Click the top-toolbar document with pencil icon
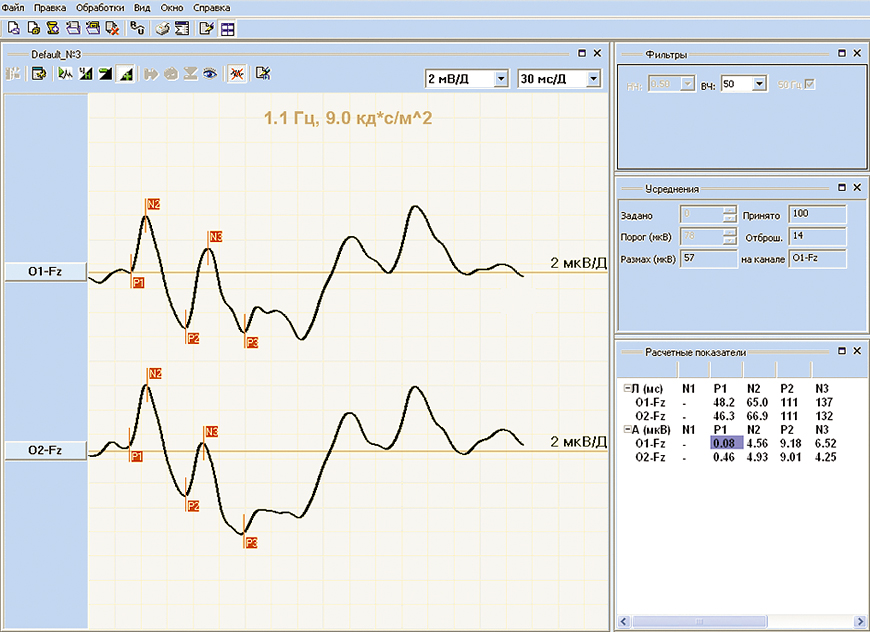This screenshot has width=870, height=632. pos(206,28)
